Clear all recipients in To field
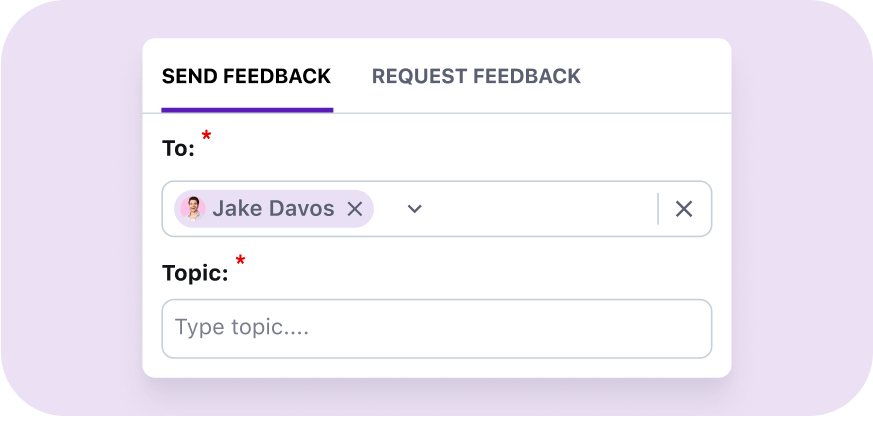This screenshot has width=873, height=426. [x=684, y=209]
